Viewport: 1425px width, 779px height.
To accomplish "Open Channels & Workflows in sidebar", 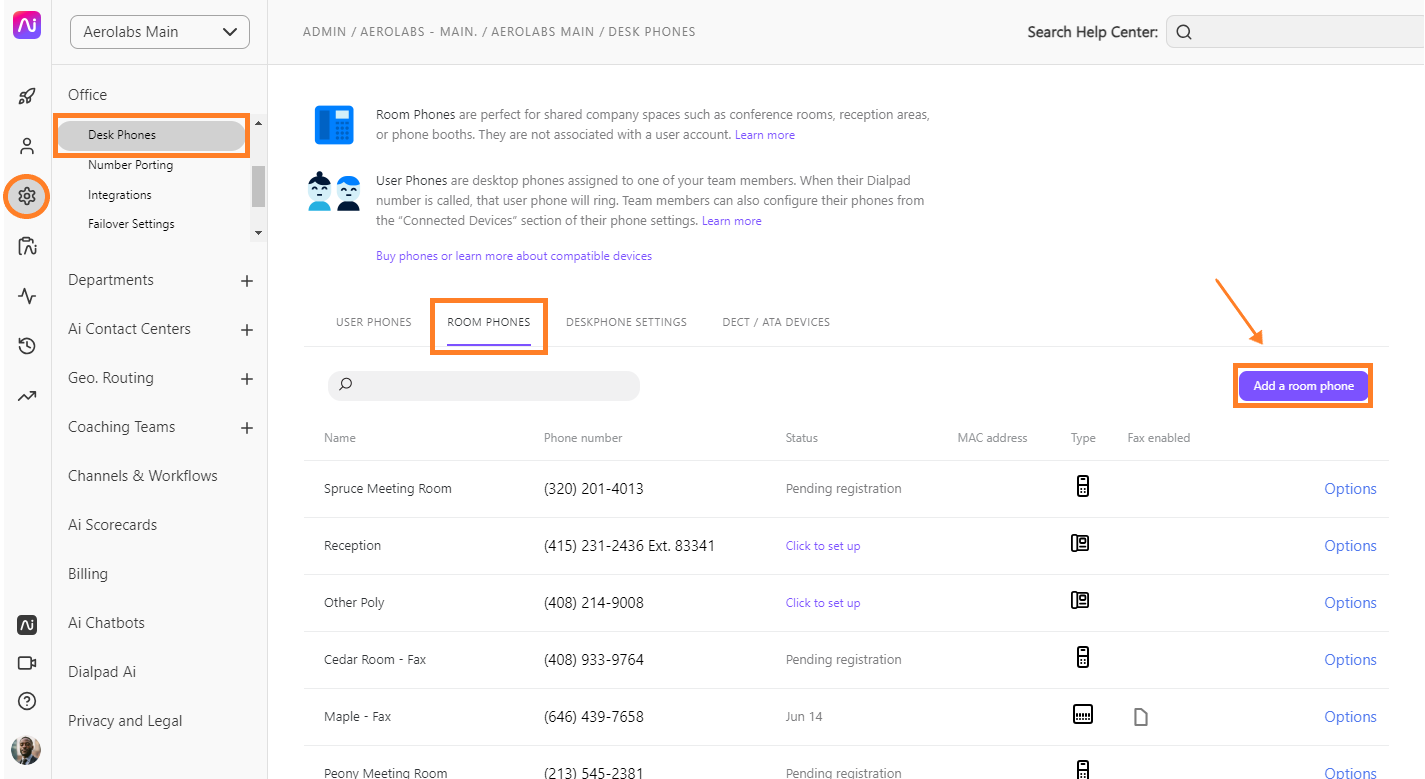I will tap(143, 476).
